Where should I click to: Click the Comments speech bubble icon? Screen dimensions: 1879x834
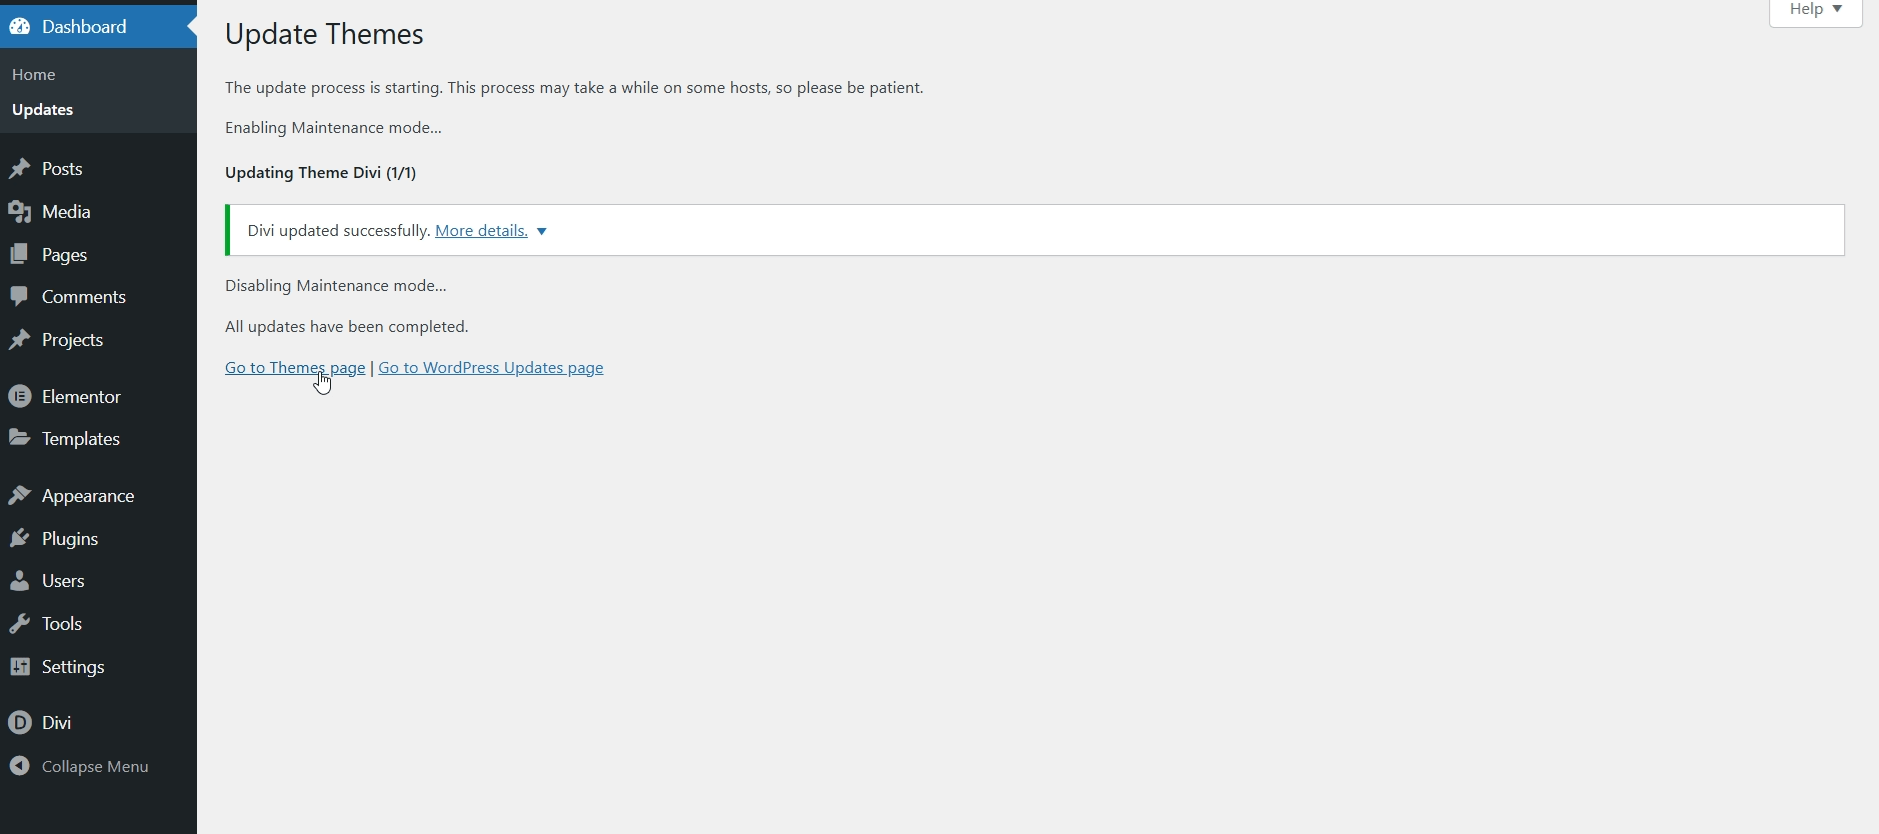click(20, 297)
